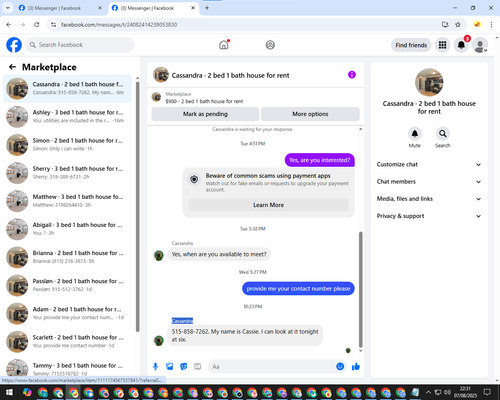Expand Privacy & support section
This screenshot has height=400, width=500.
tap(429, 216)
